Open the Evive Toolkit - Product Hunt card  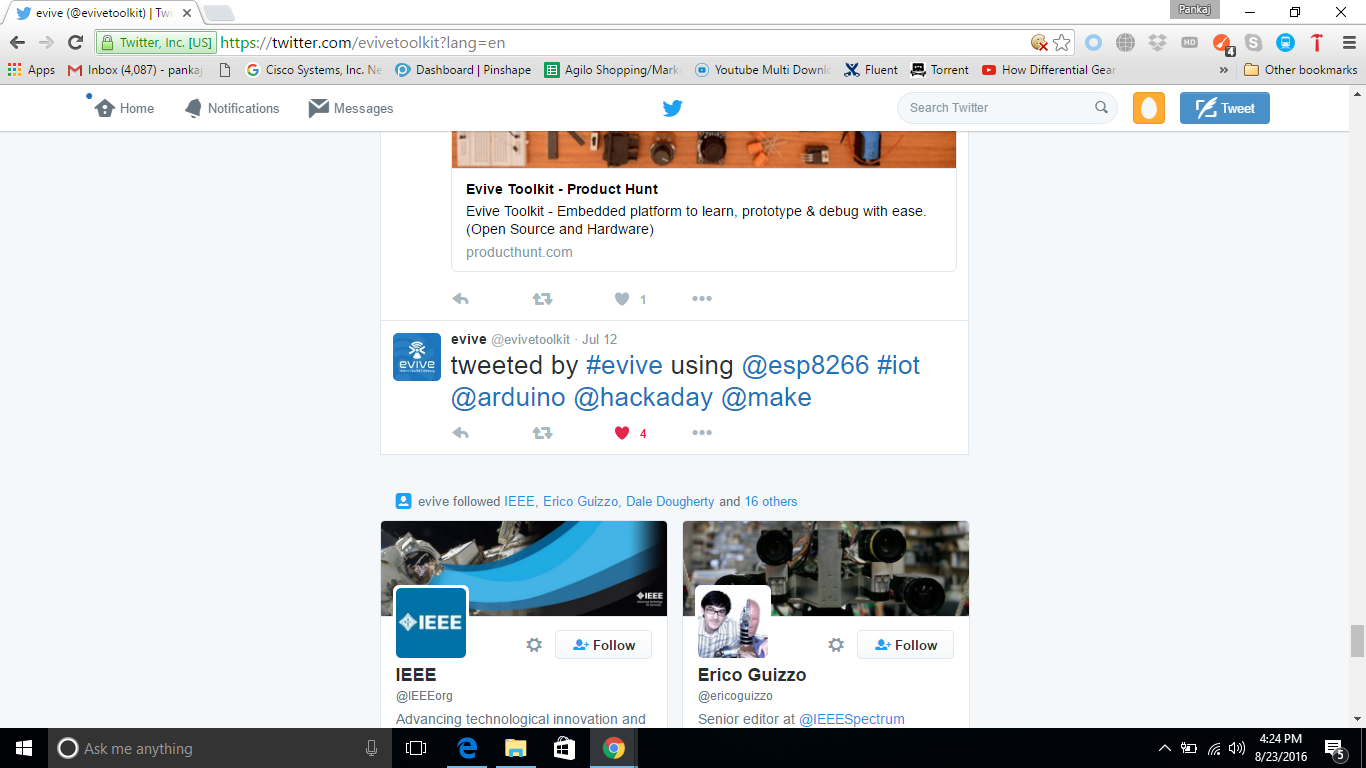pyautogui.click(x=704, y=219)
